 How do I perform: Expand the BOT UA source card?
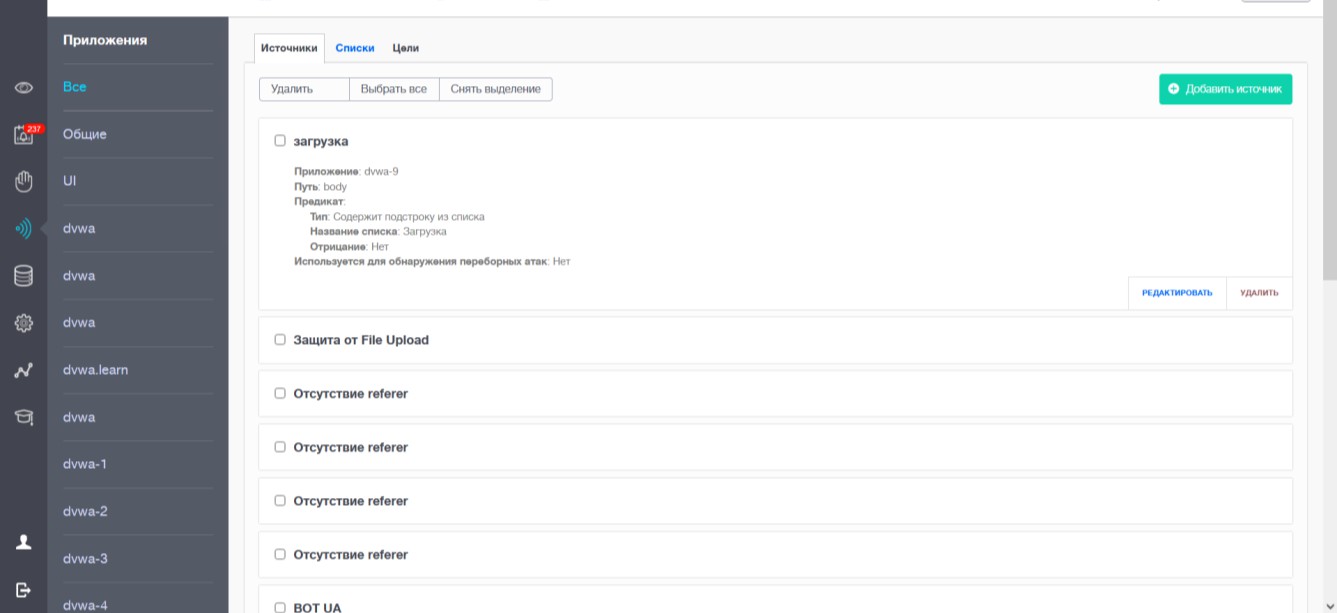775,600
